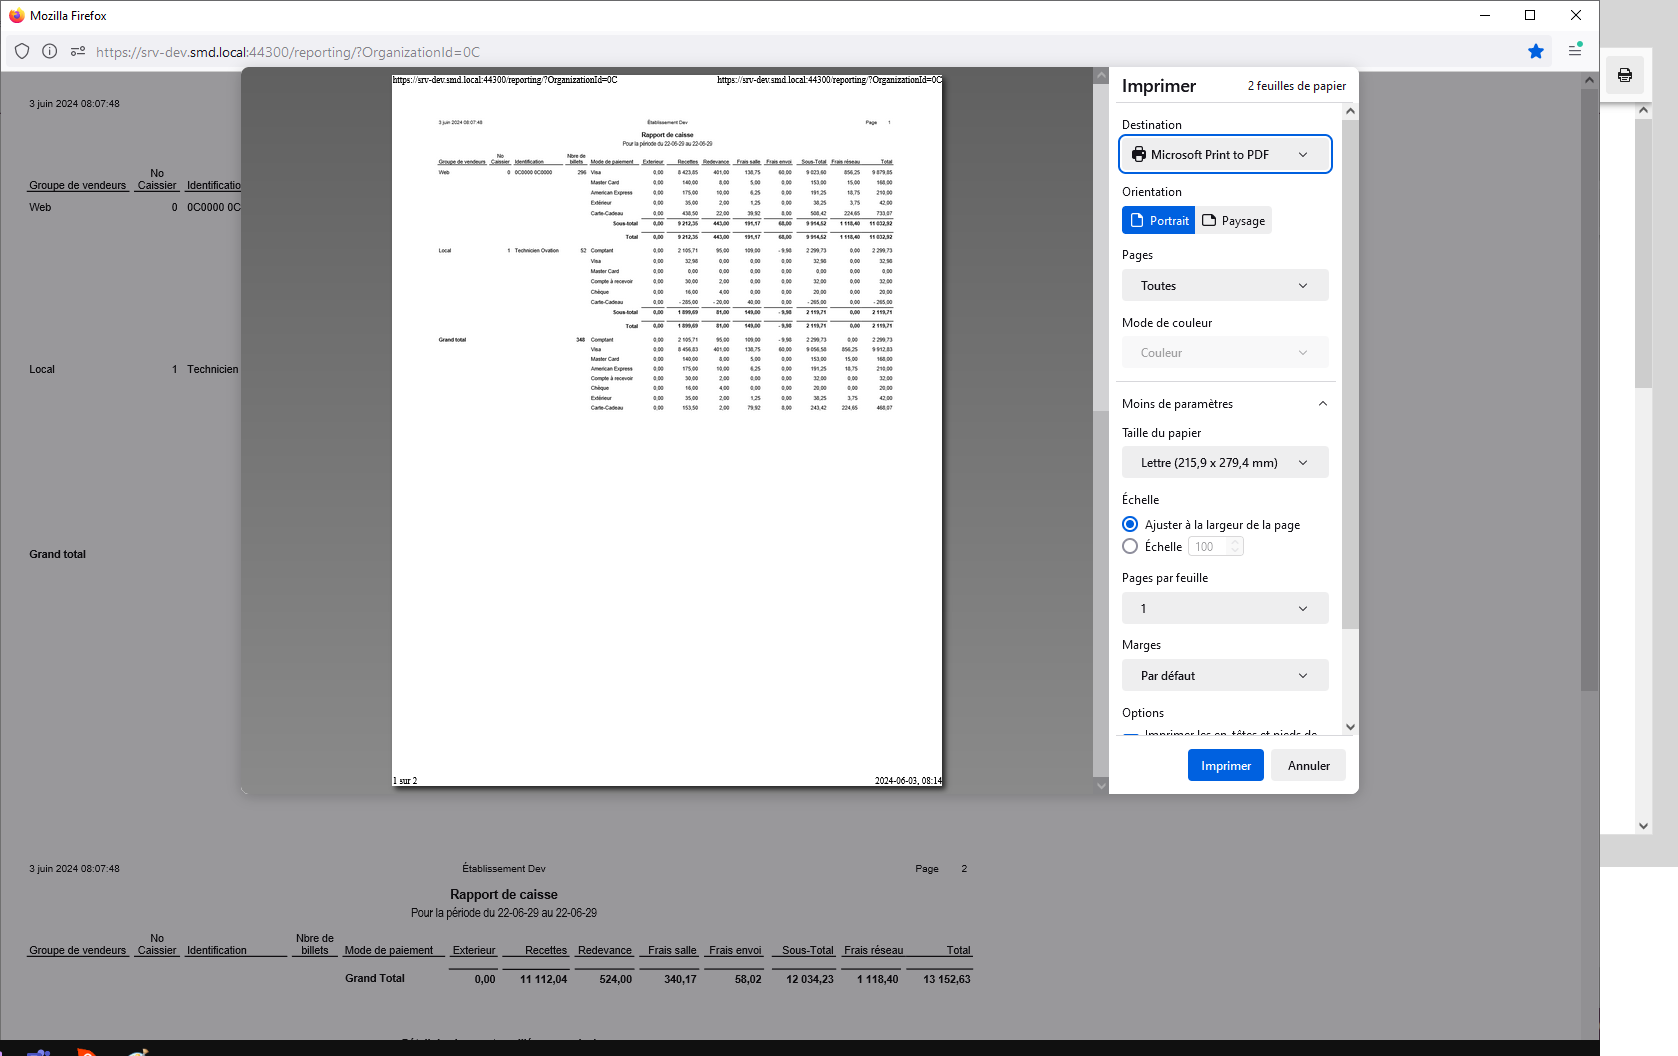Click the URL address bar

[700, 52]
